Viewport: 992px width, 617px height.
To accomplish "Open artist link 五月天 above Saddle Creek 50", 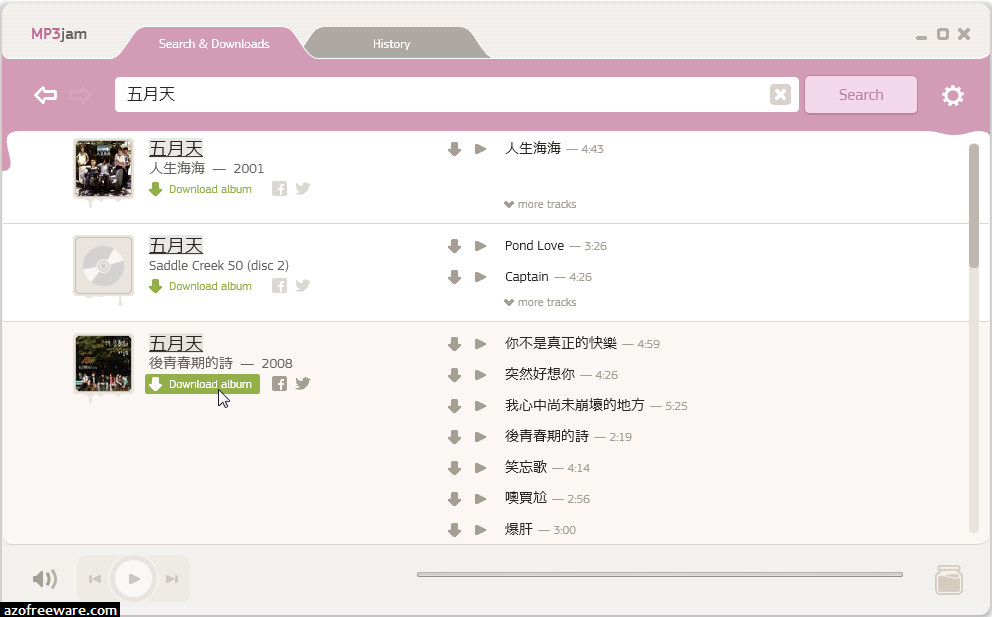I will (x=176, y=246).
